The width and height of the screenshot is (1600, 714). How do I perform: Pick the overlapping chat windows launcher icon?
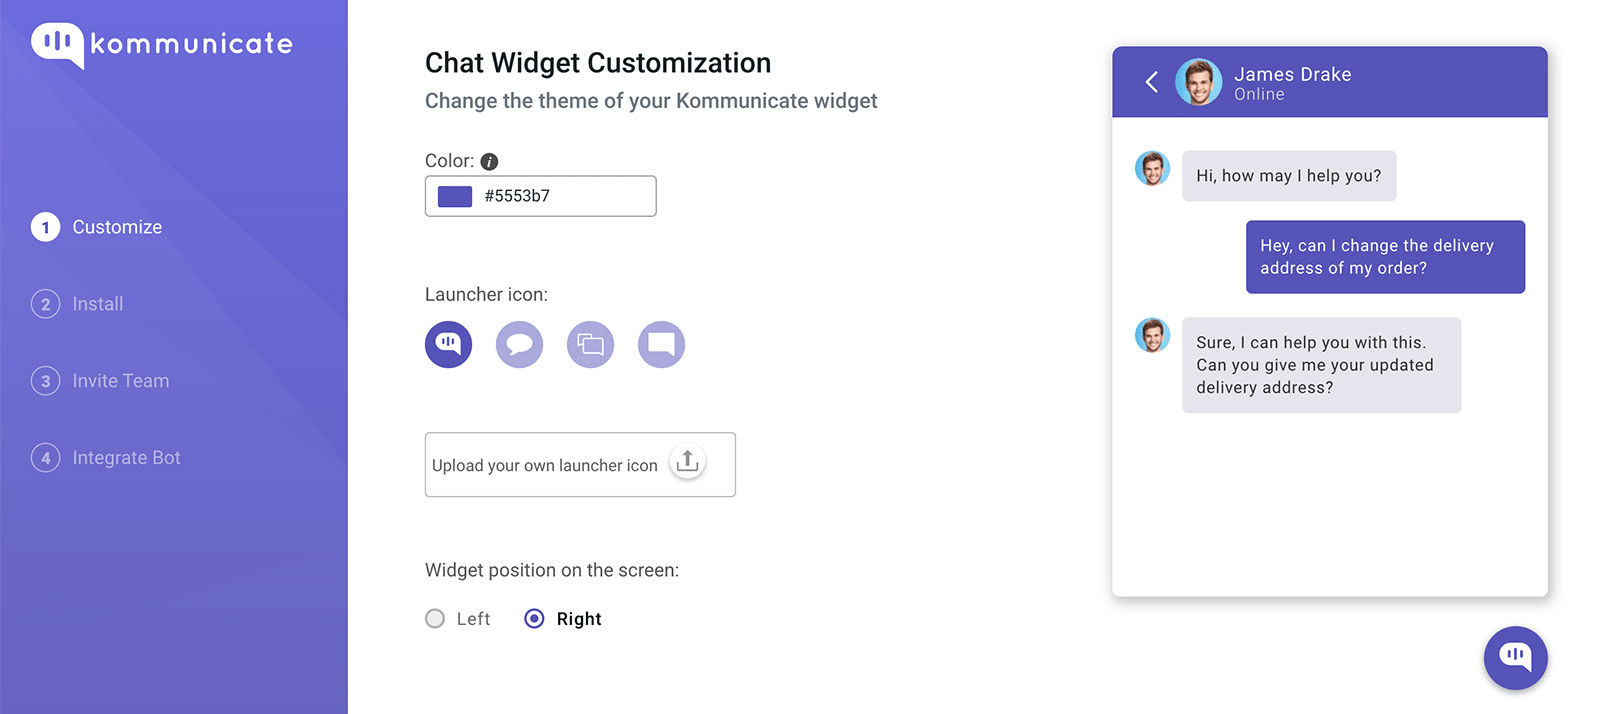pyautogui.click(x=590, y=345)
